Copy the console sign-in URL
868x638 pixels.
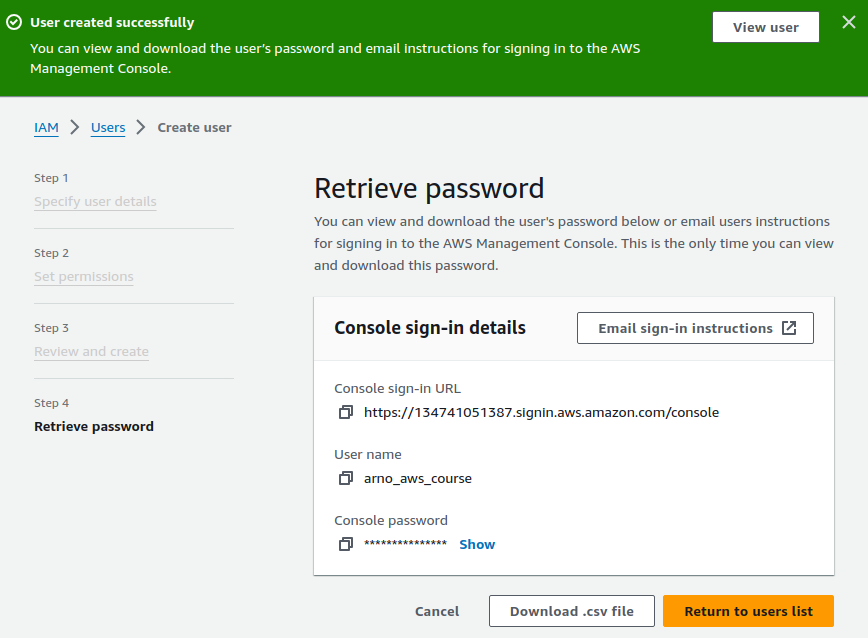[346, 412]
